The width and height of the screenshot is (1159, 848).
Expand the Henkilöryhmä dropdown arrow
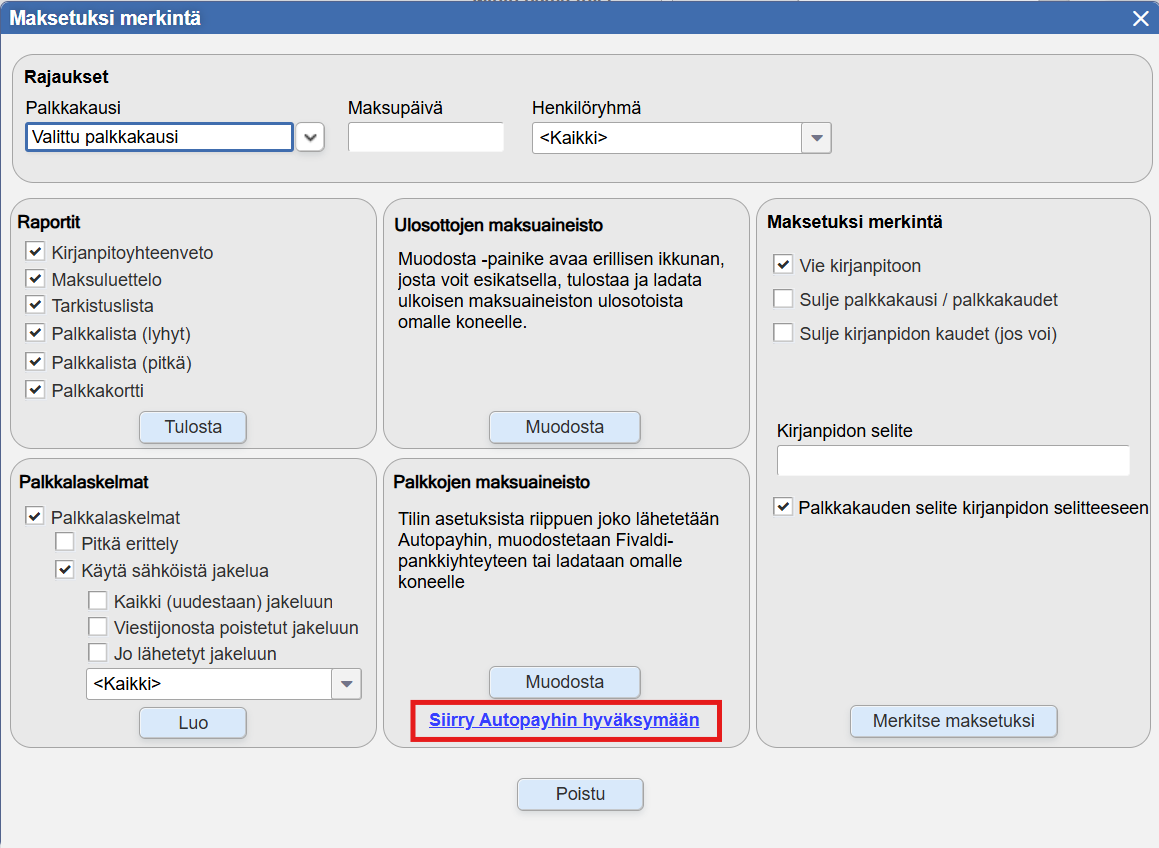tap(816, 138)
